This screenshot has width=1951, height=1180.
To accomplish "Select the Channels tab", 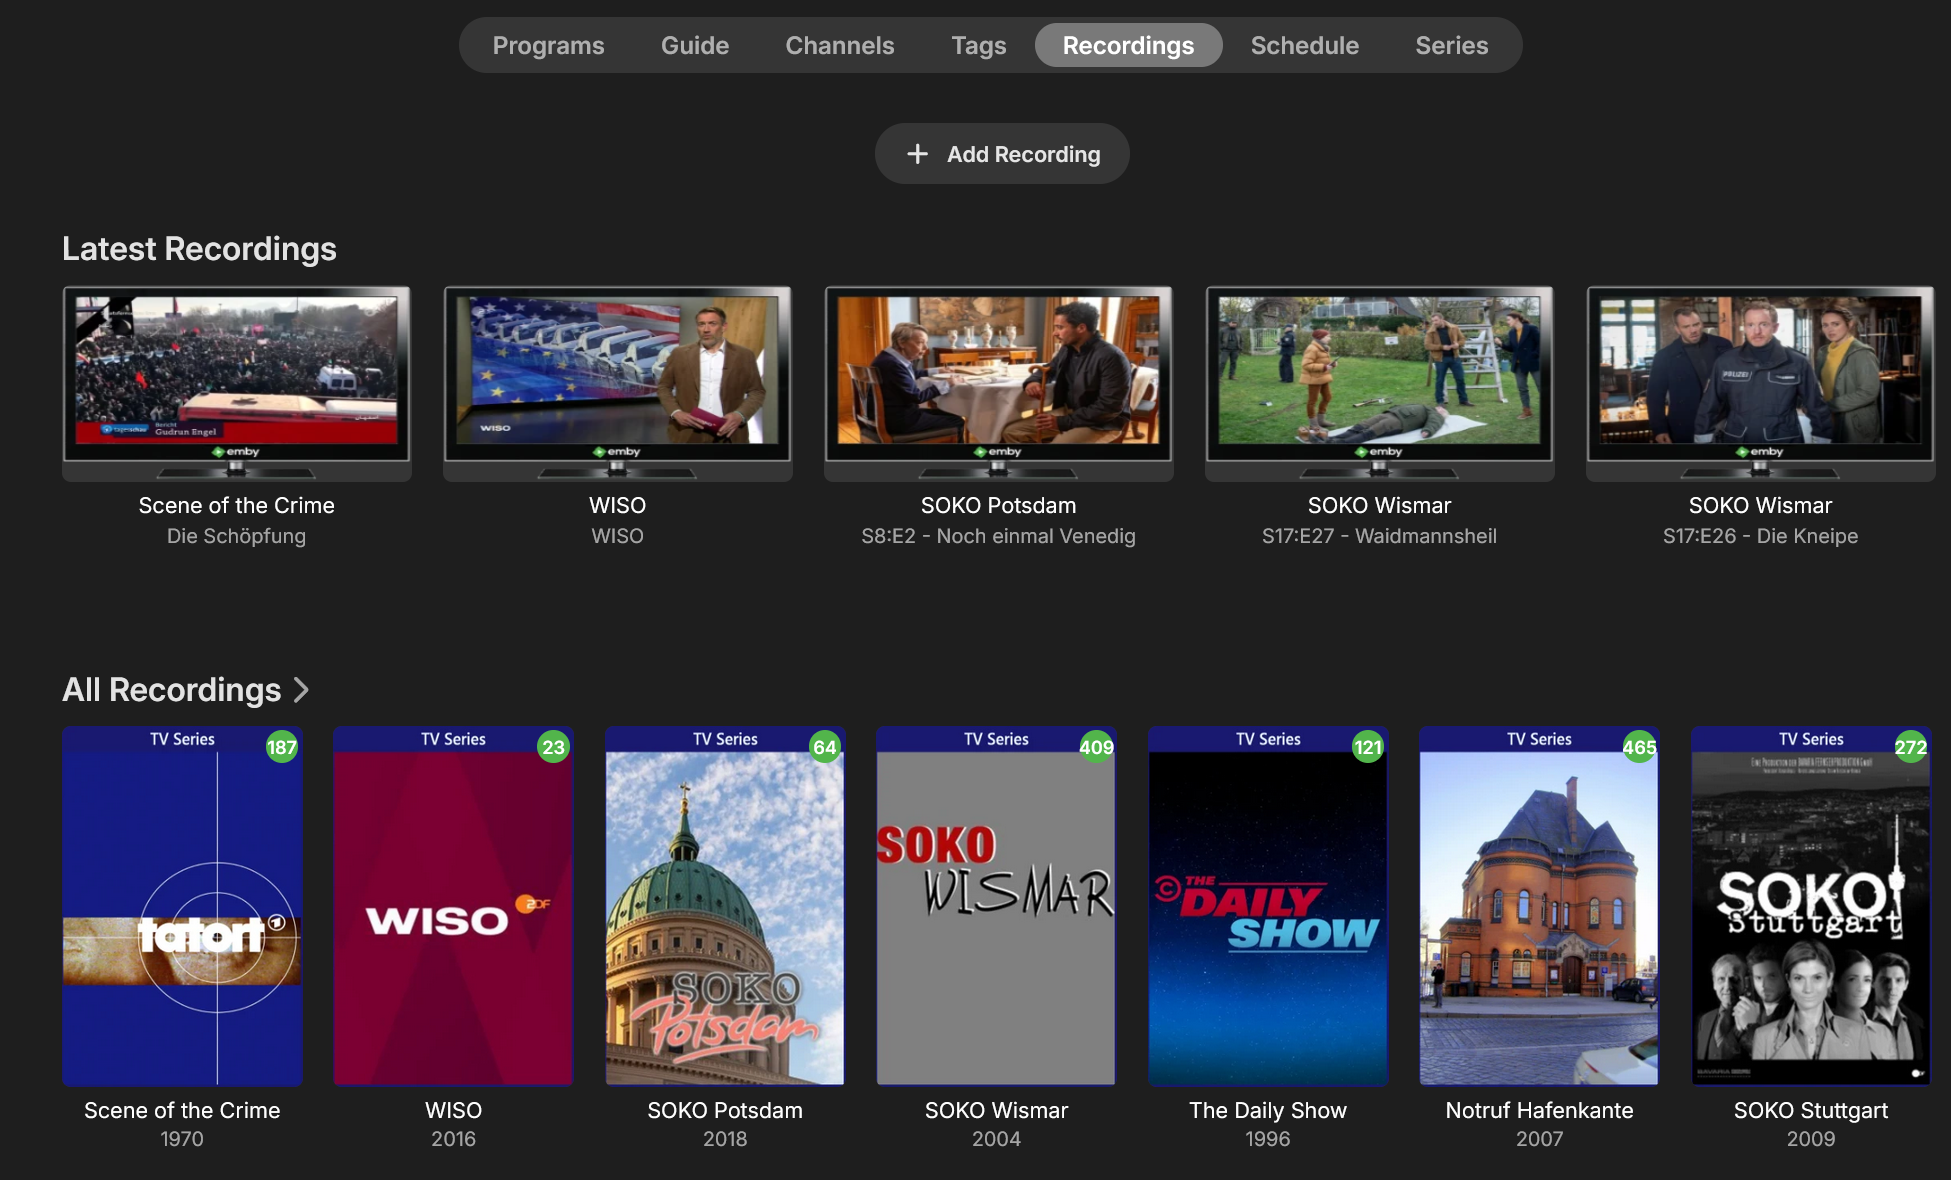I will [x=839, y=46].
